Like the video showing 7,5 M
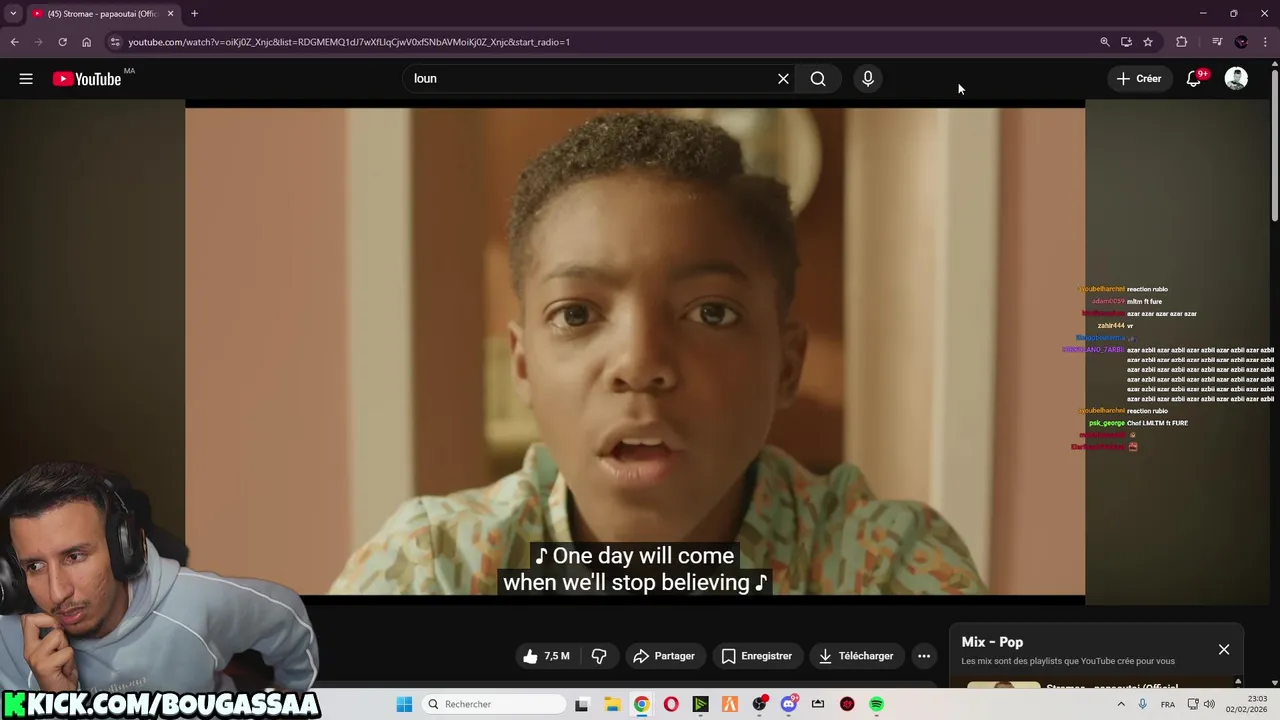 [546, 656]
